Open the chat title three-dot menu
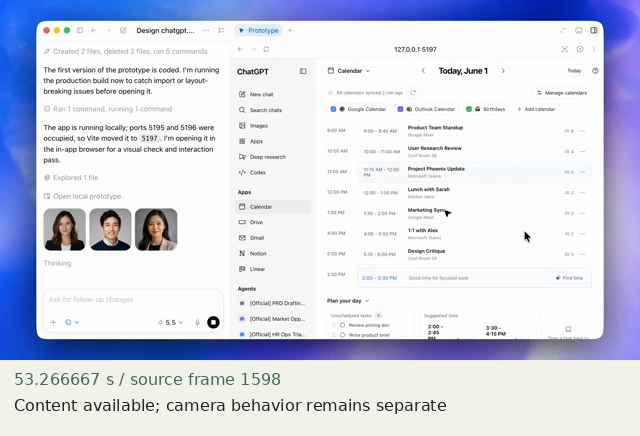Image resolution: width=640 pixels, height=436 pixels. tap(206, 31)
